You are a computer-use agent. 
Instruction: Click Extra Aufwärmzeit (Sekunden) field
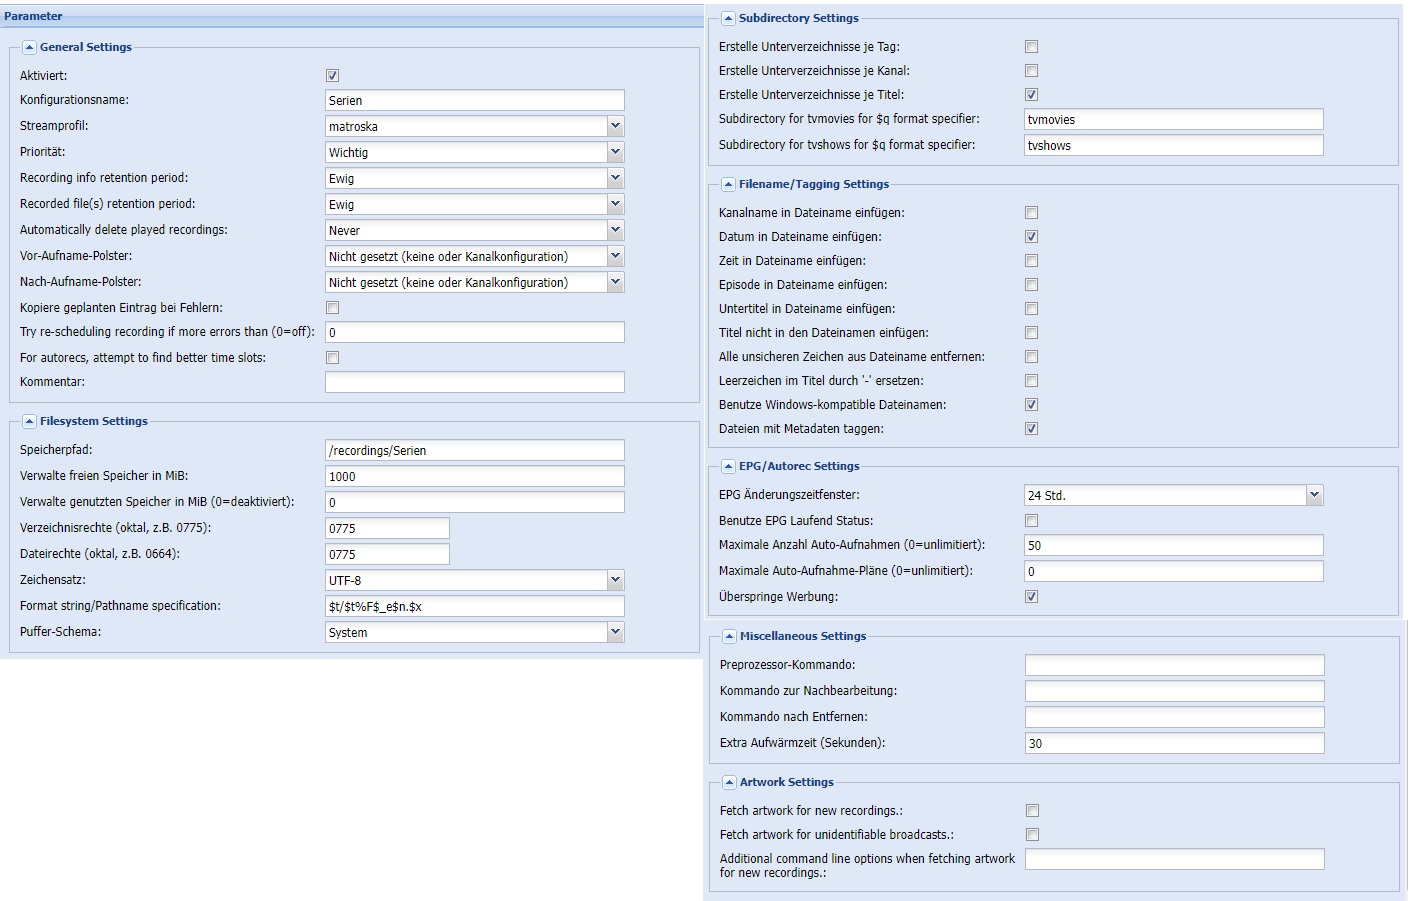click(1175, 743)
